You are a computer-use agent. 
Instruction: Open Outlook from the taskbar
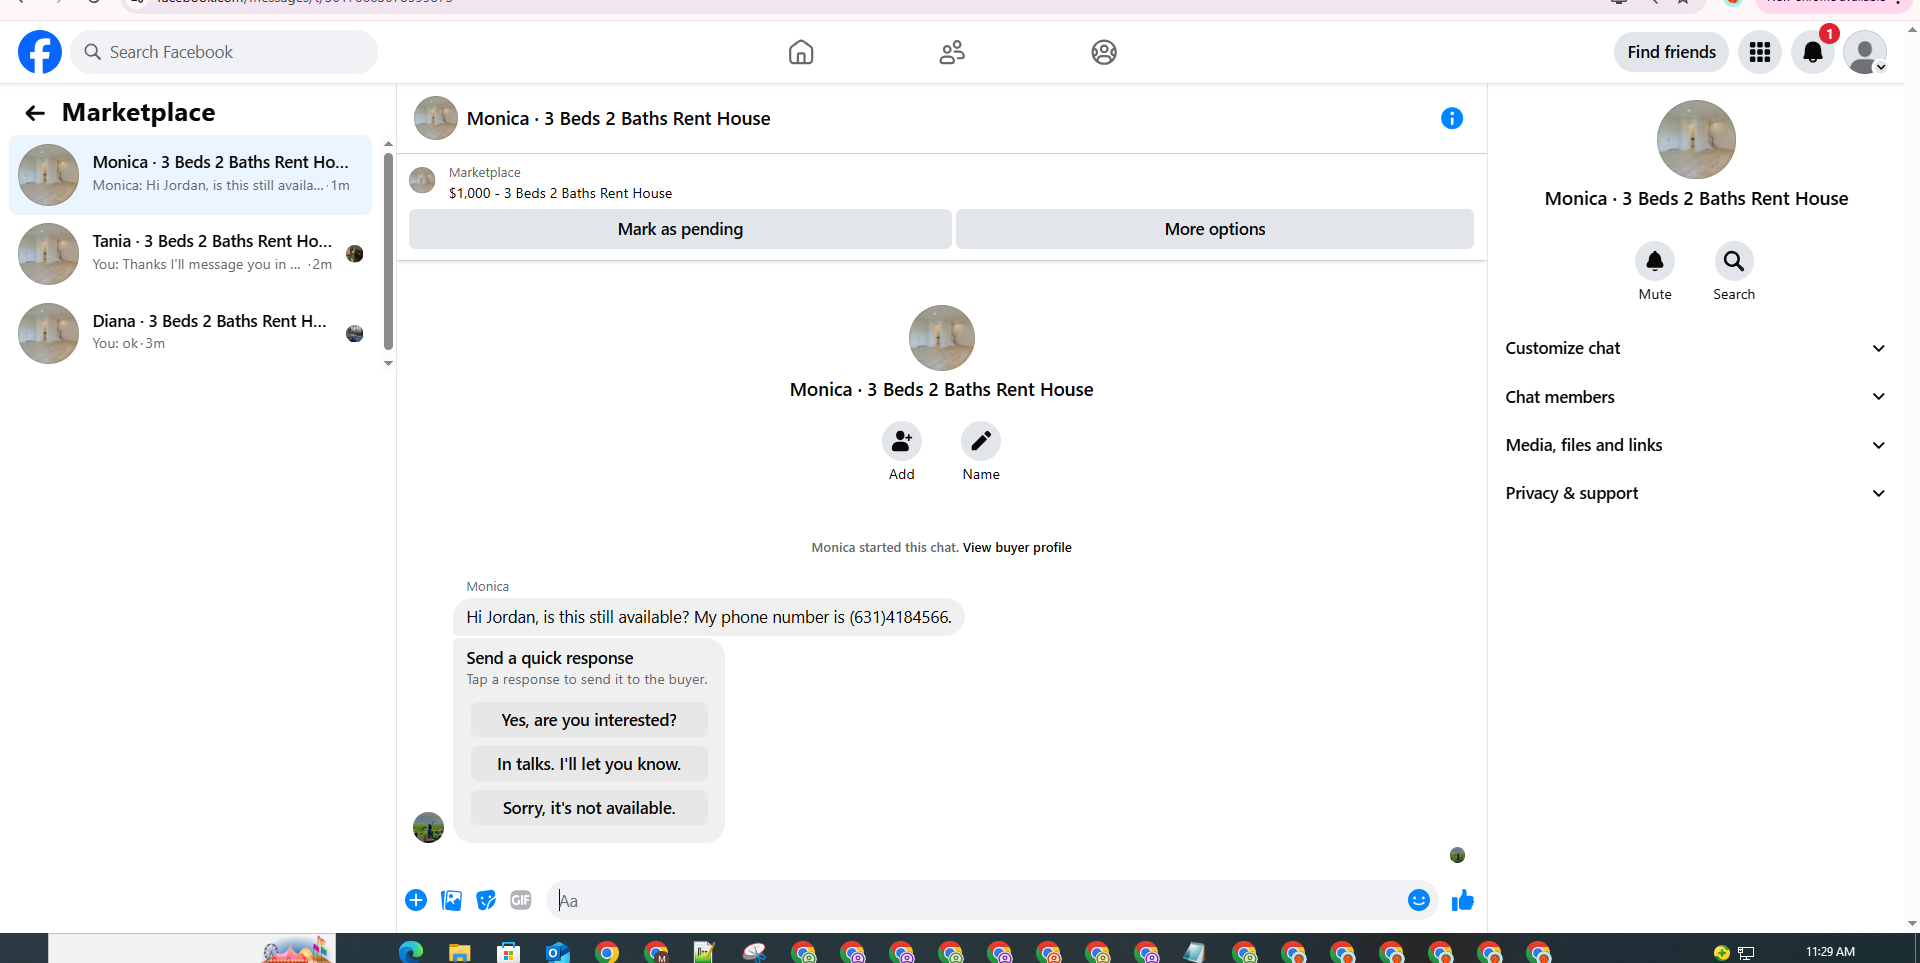[x=558, y=952]
